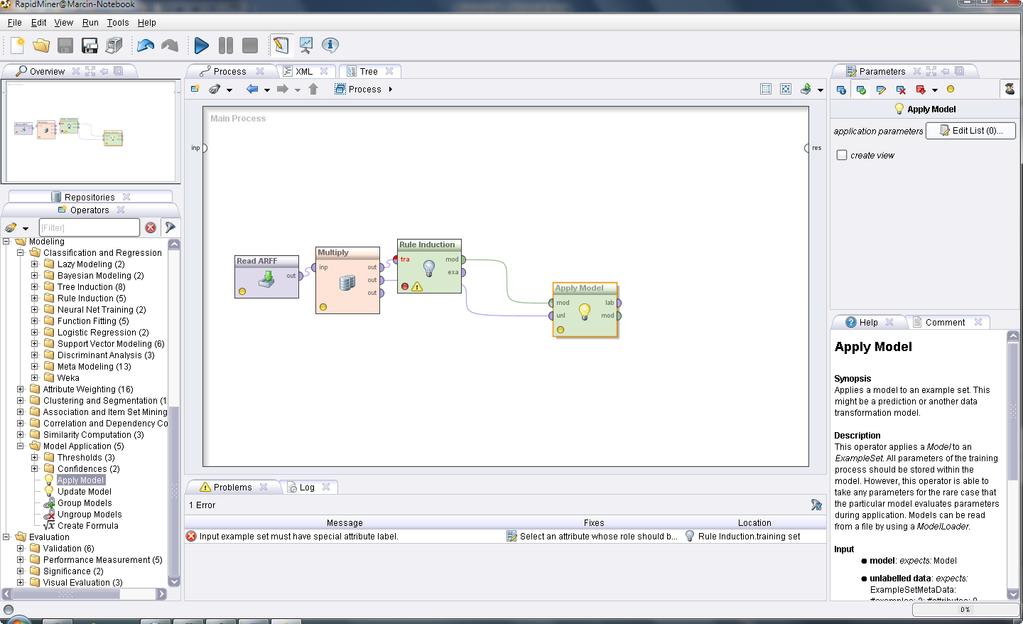1023x624 pixels.
Task: Switch to the XML tab
Action: point(303,71)
